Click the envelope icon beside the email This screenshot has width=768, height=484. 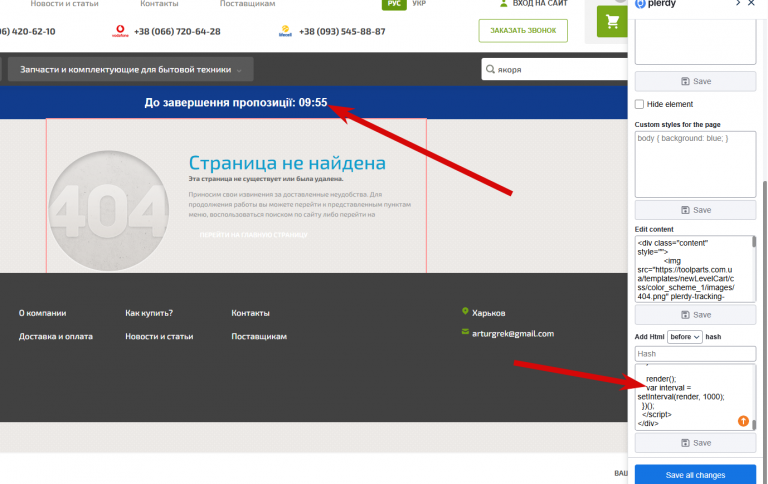click(x=465, y=332)
